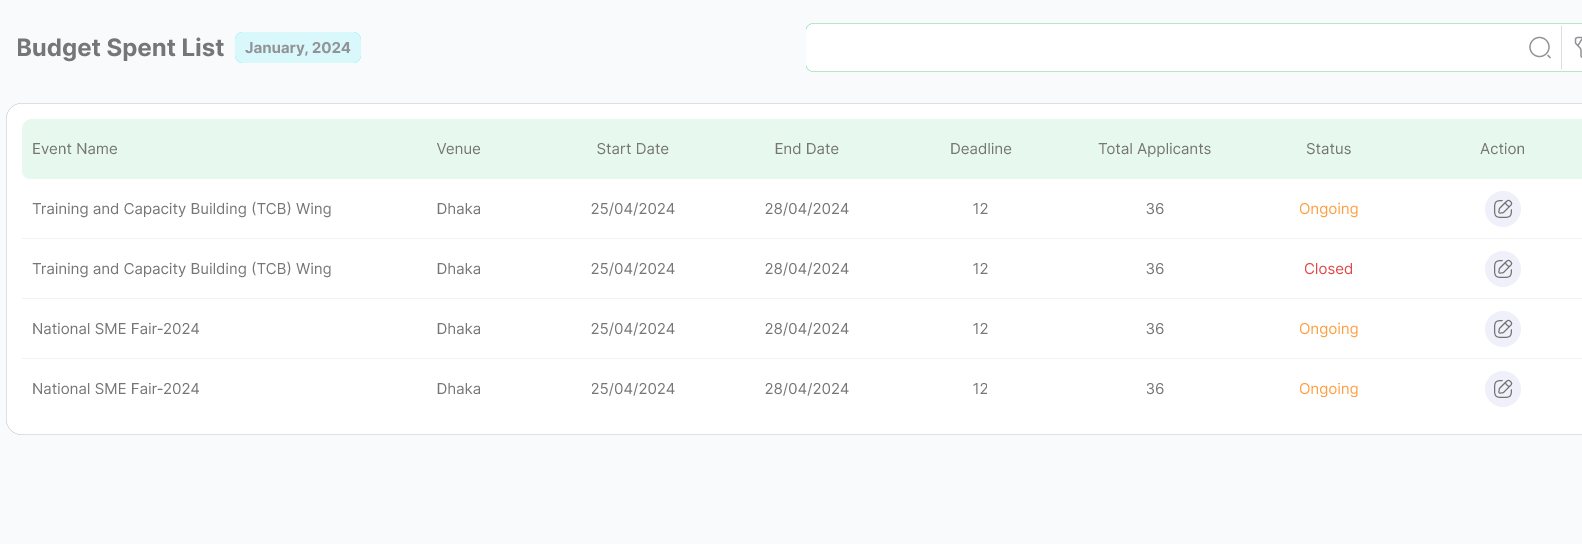Open the January, 2024 month selector
The width and height of the screenshot is (1582, 544).
click(298, 48)
